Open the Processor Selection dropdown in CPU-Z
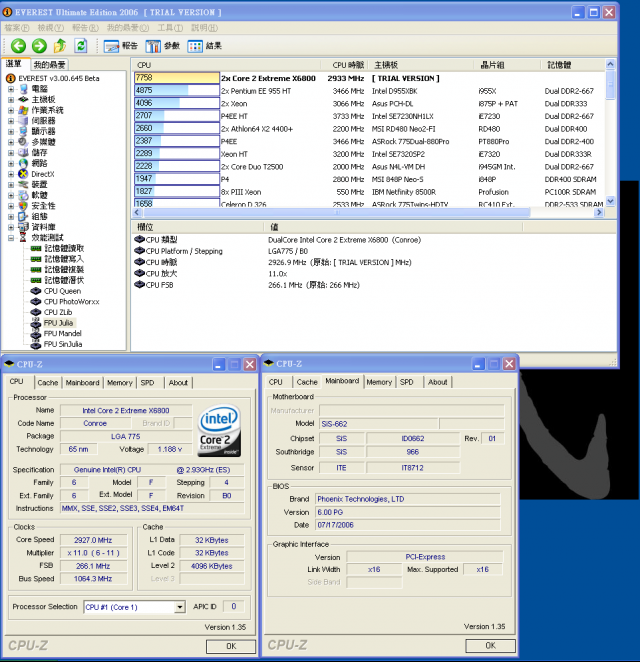 click(x=180, y=607)
